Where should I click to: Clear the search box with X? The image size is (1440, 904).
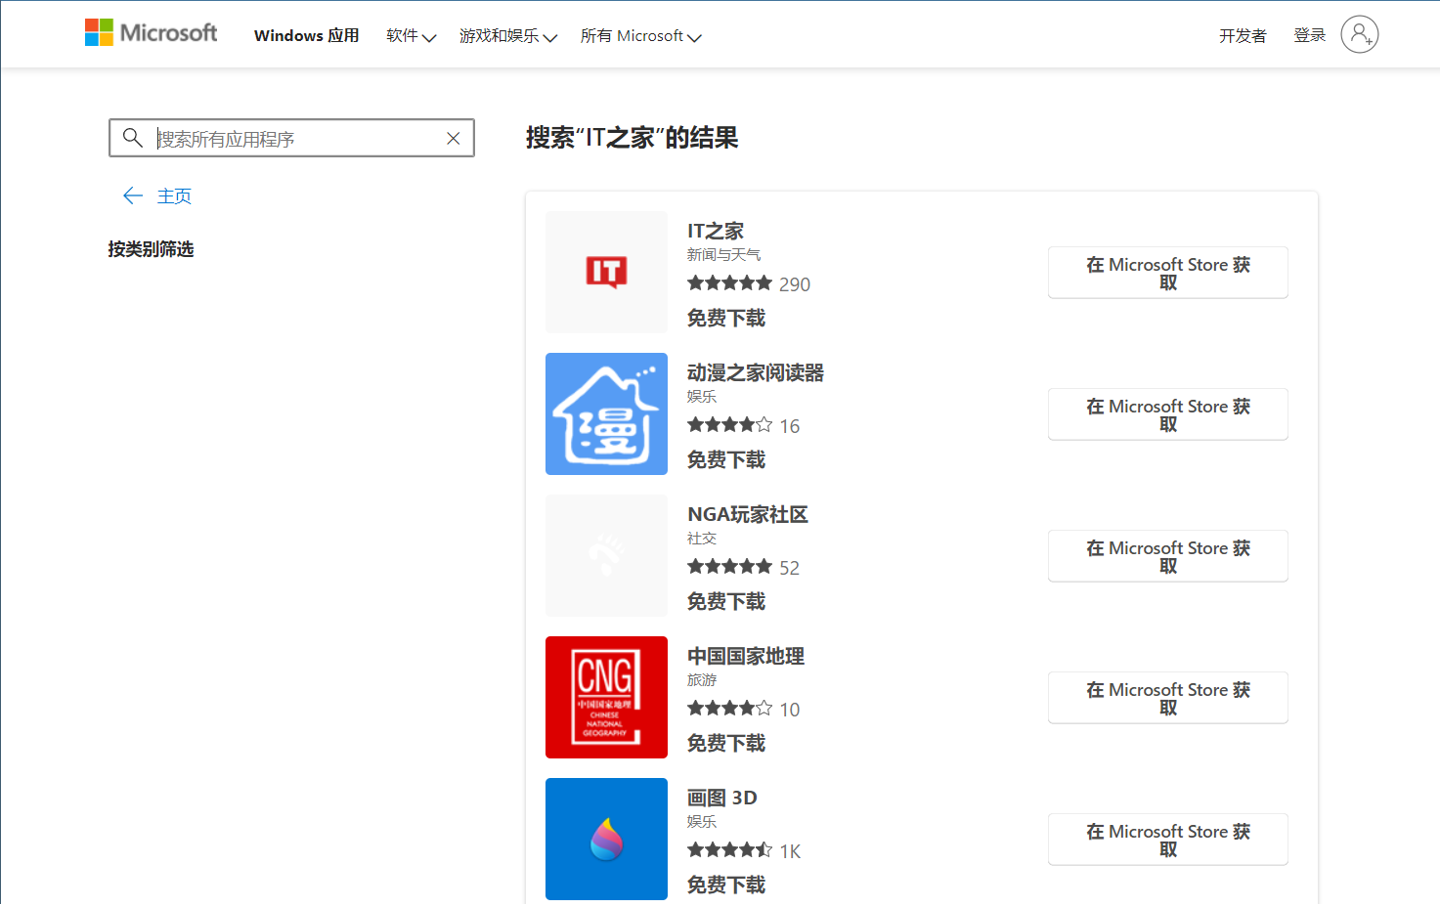pyautogui.click(x=453, y=139)
